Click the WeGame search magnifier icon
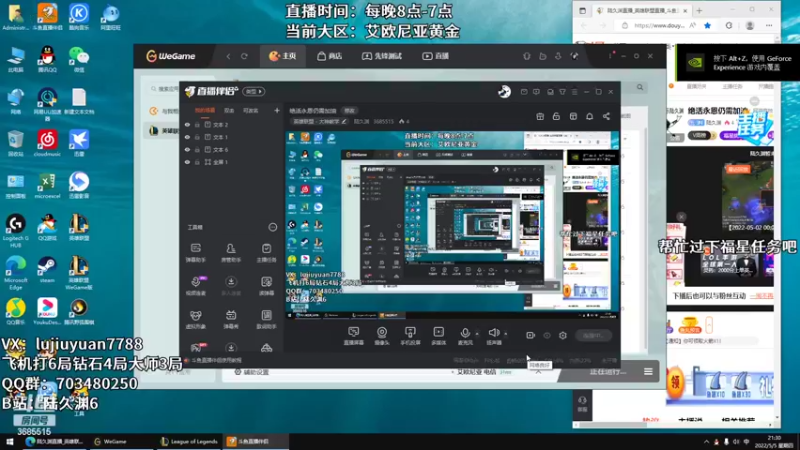Image resolution: width=800 pixels, height=450 pixels. [x=640, y=87]
